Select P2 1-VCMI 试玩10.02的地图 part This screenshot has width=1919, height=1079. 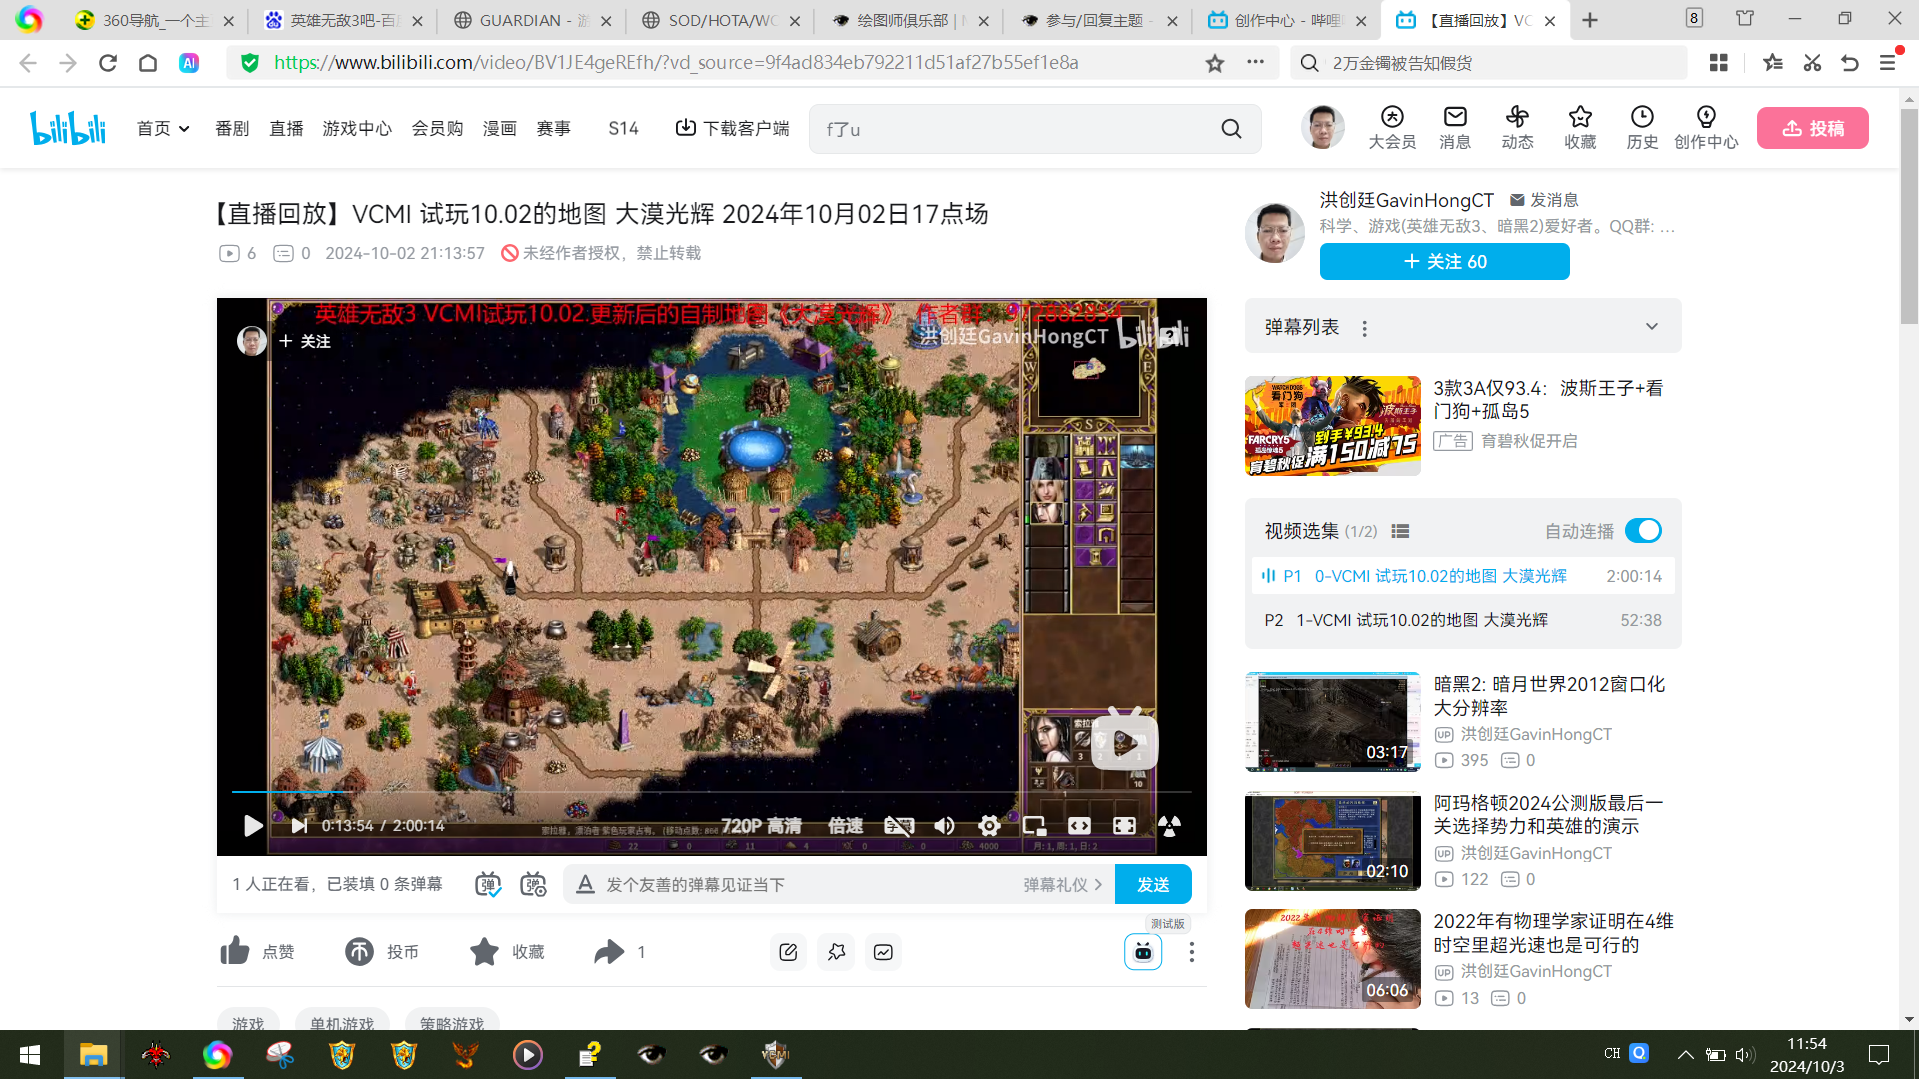[1463, 620]
